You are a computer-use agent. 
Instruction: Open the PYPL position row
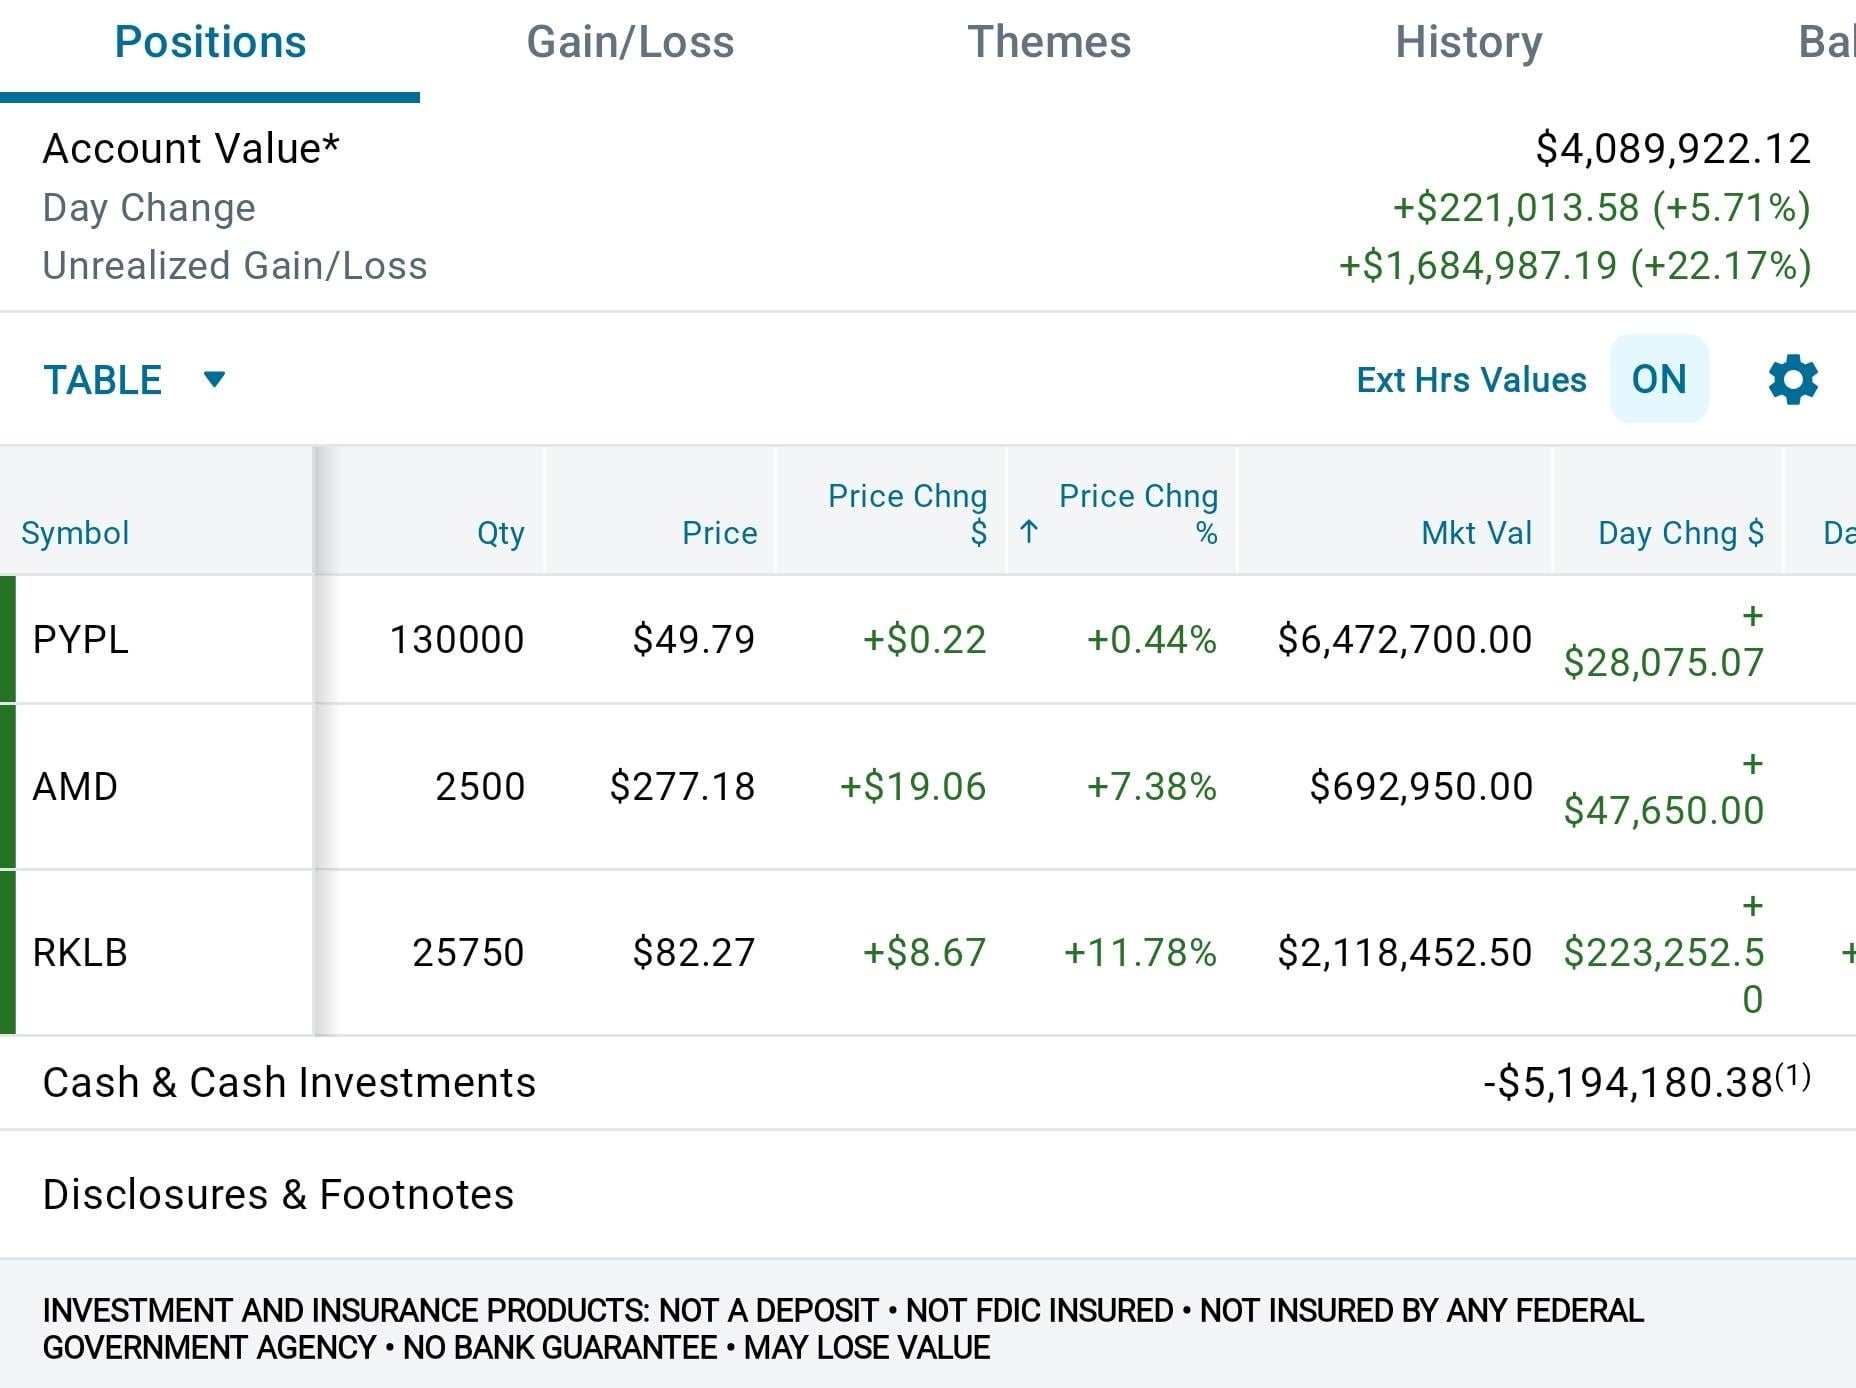pos(80,640)
